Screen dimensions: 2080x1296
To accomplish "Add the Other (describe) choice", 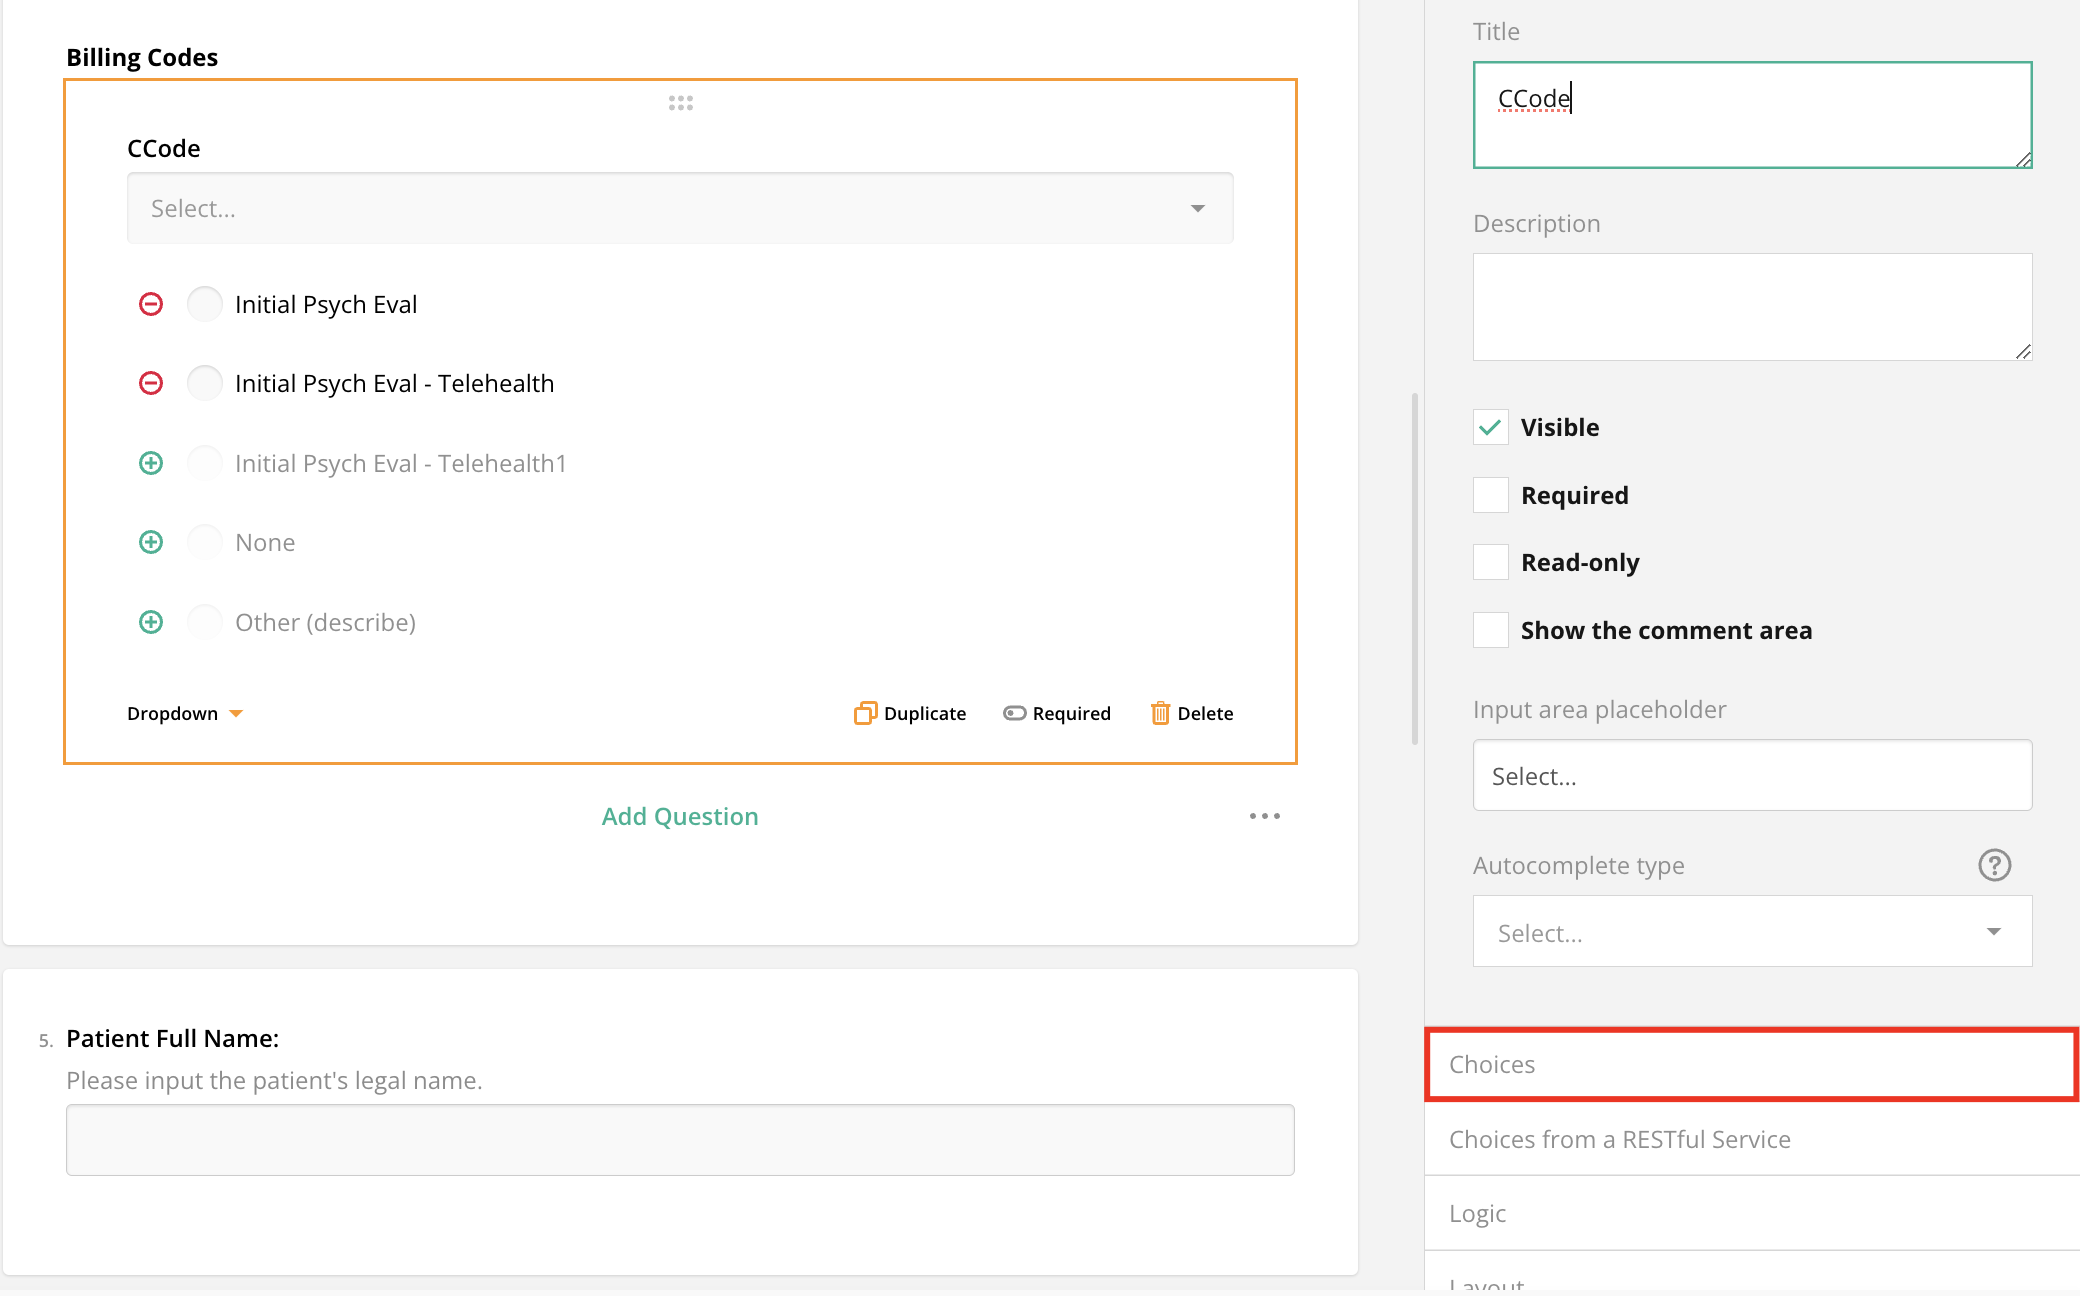I will pos(151,622).
